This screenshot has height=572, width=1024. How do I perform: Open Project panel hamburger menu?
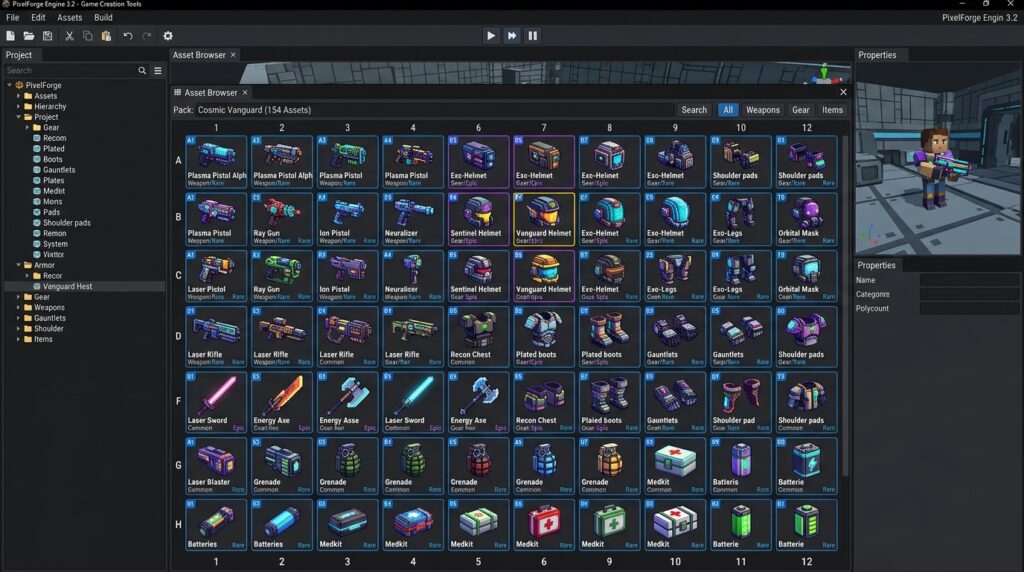click(x=158, y=71)
